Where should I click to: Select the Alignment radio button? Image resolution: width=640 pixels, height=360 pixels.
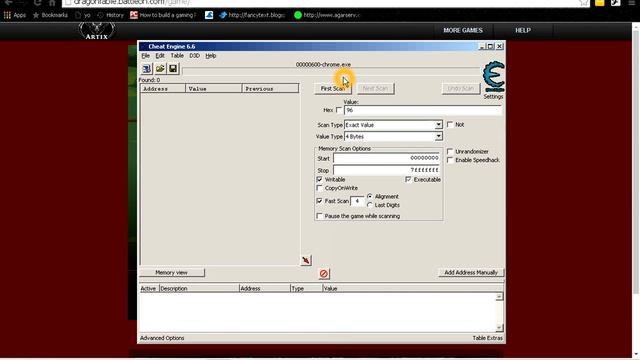[370, 196]
